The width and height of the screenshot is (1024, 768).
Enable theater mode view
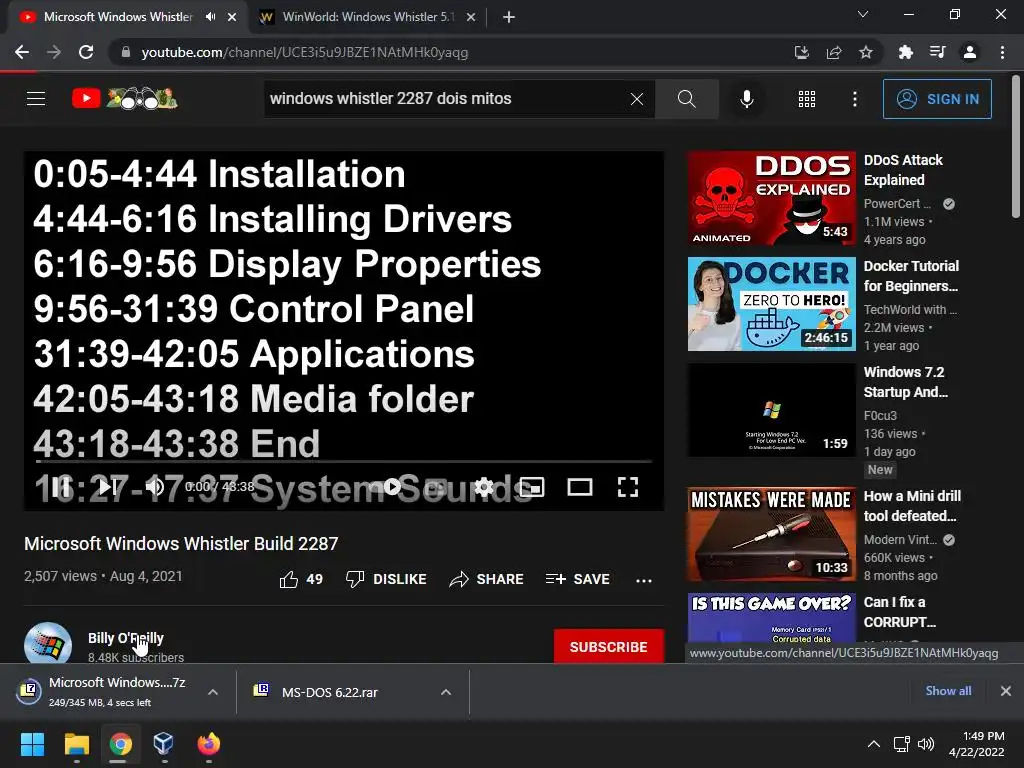[580, 487]
